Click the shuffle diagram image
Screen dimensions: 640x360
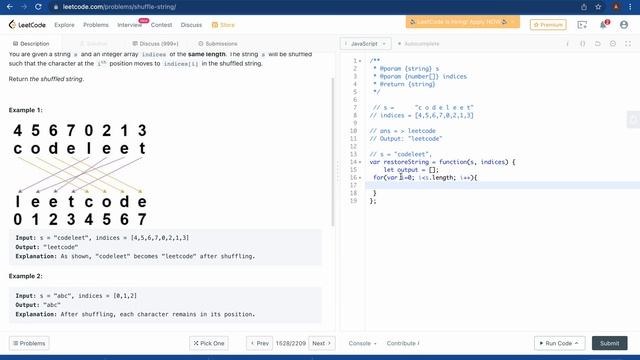point(80,175)
